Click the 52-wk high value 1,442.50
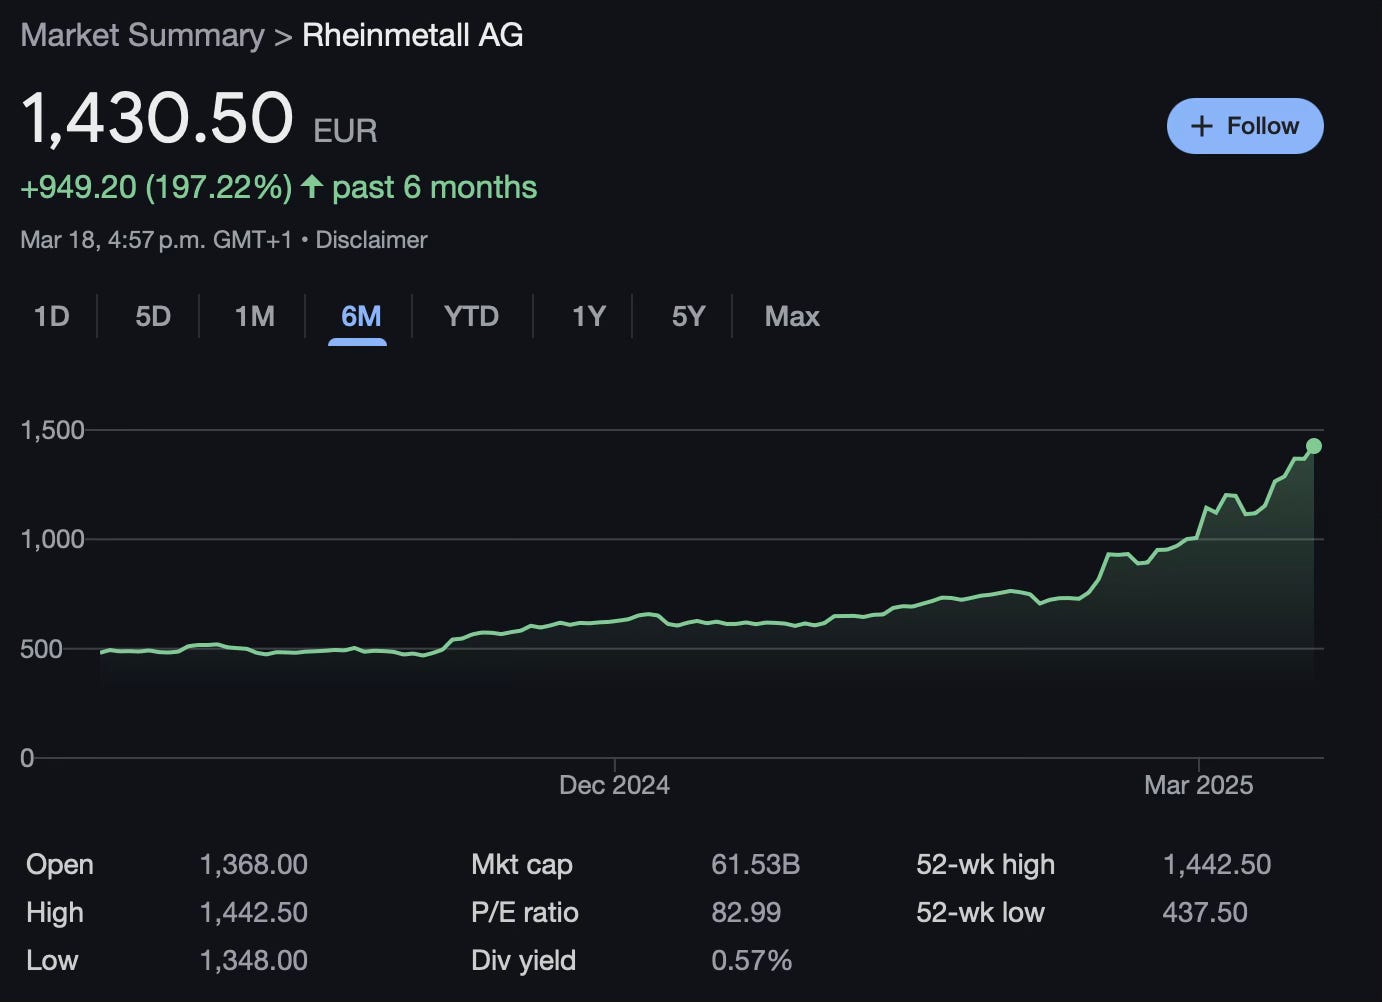This screenshot has width=1382, height=1002. [1217, 865]
